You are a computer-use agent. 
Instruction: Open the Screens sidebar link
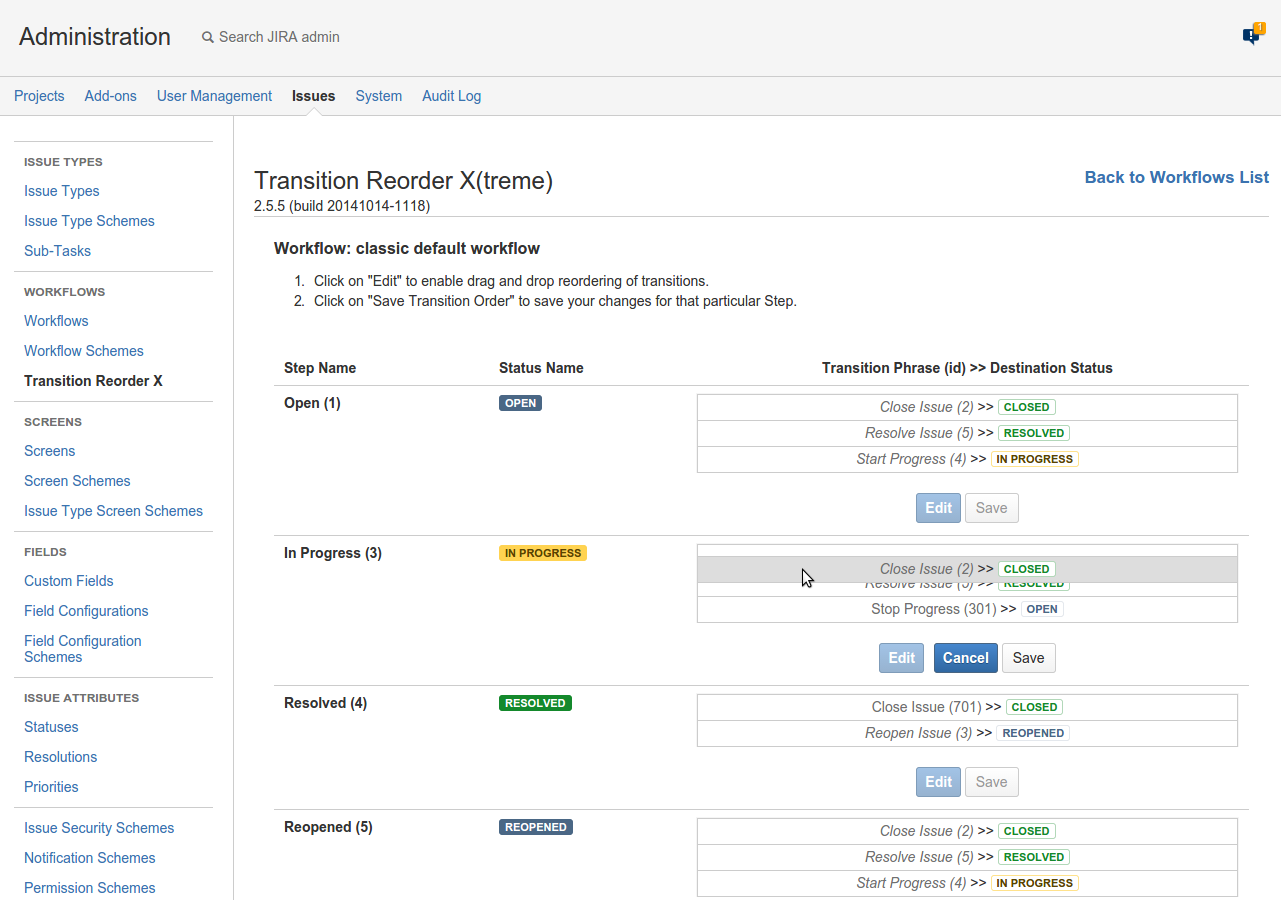pos(50,451)
